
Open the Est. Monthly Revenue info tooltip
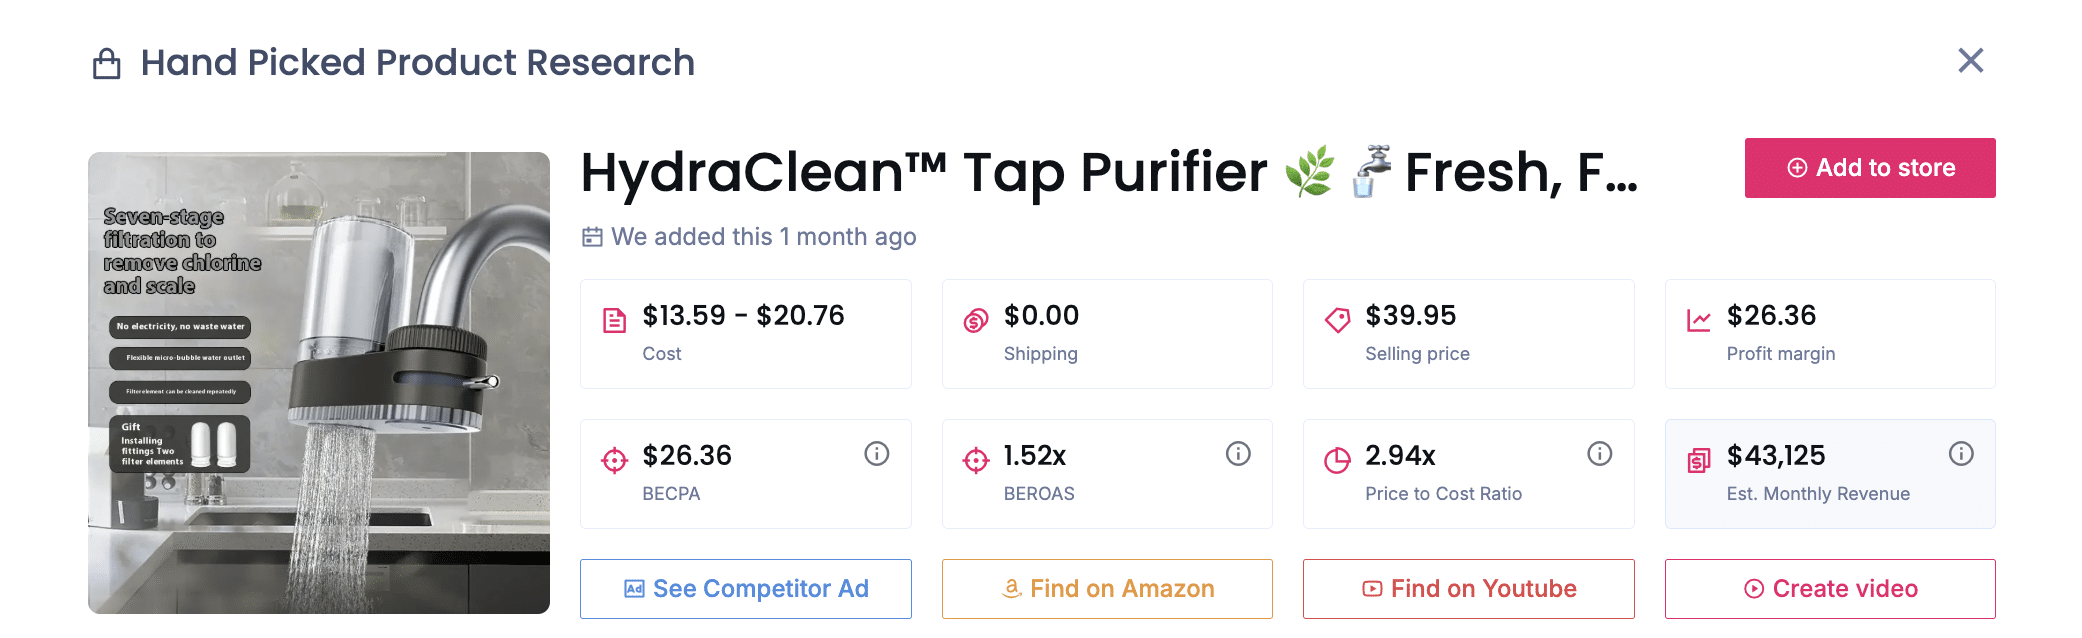coord(1961,453)
